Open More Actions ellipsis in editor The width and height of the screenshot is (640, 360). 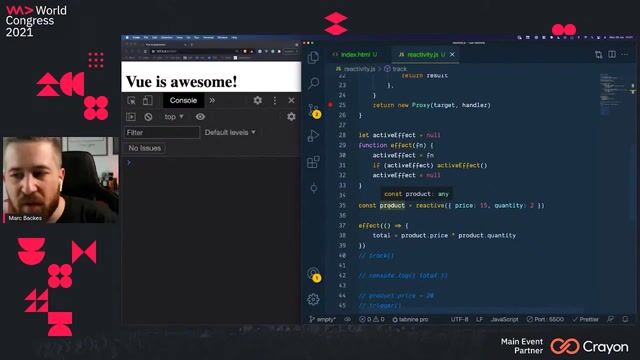tap(625, 54)
